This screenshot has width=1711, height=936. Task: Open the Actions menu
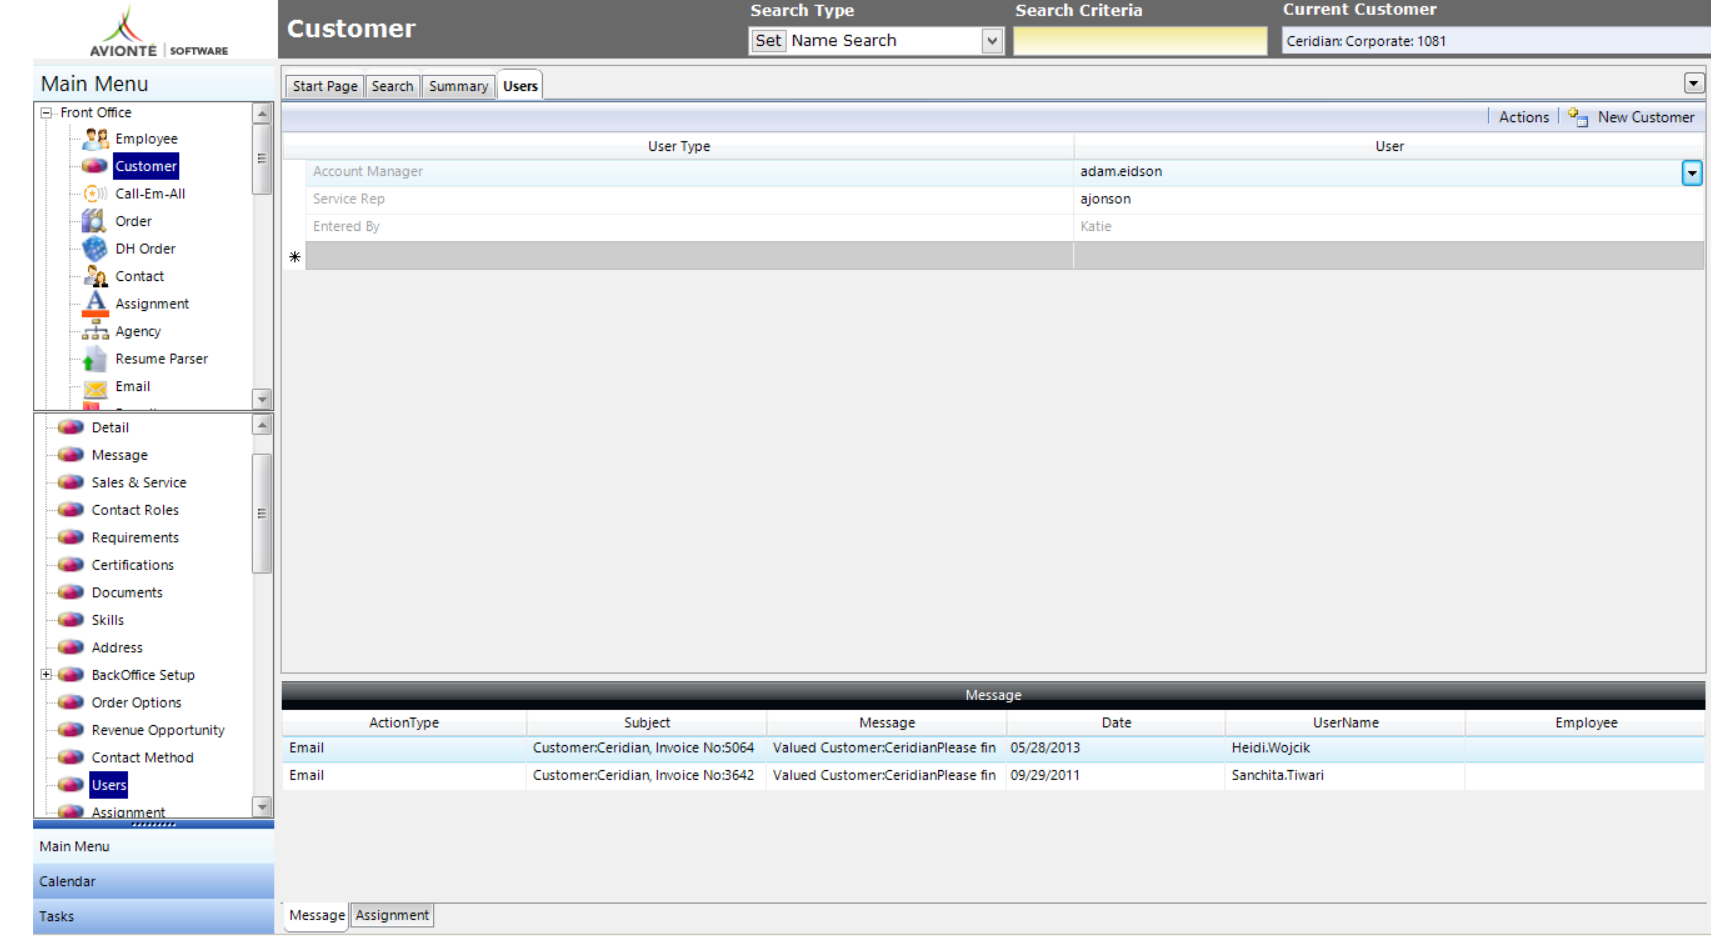[x=1523, y=117]
